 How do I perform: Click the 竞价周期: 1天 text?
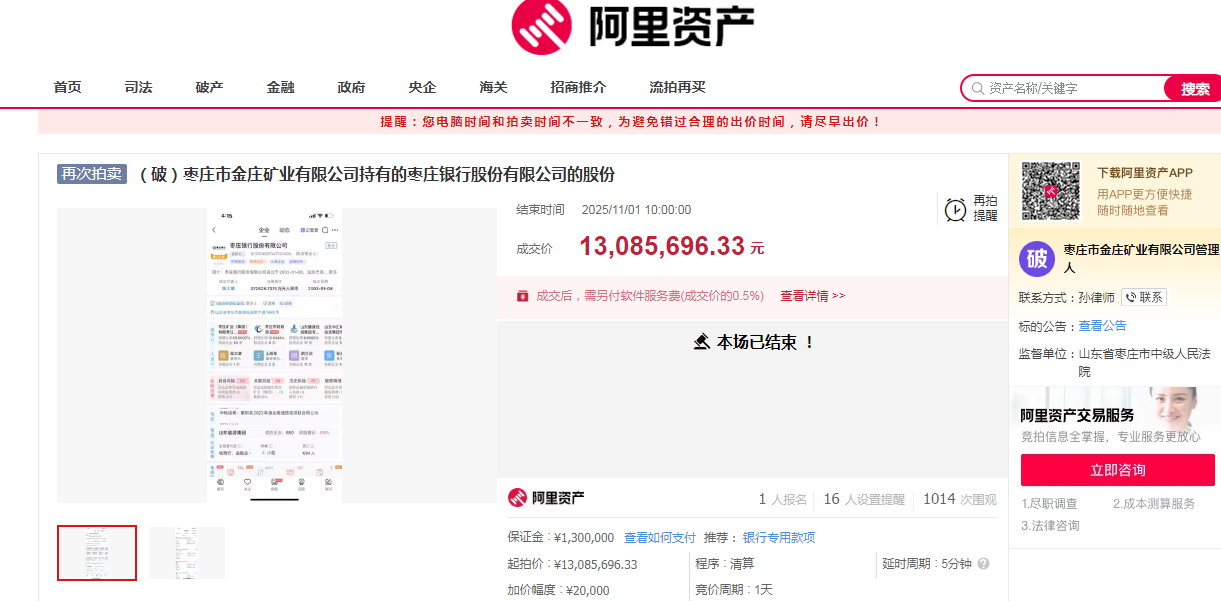pyautogui.click(x=734, y=590)
